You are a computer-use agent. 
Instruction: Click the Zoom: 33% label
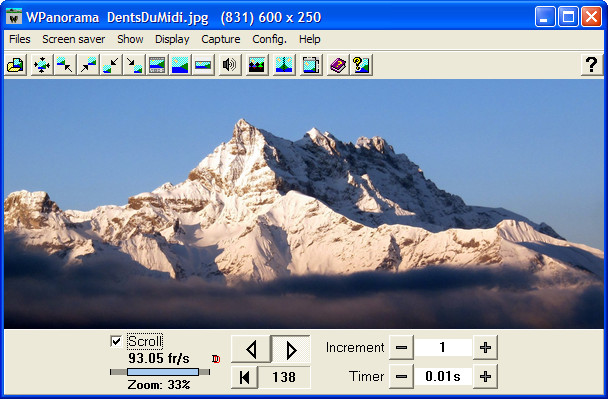click(x=159, y=385)
